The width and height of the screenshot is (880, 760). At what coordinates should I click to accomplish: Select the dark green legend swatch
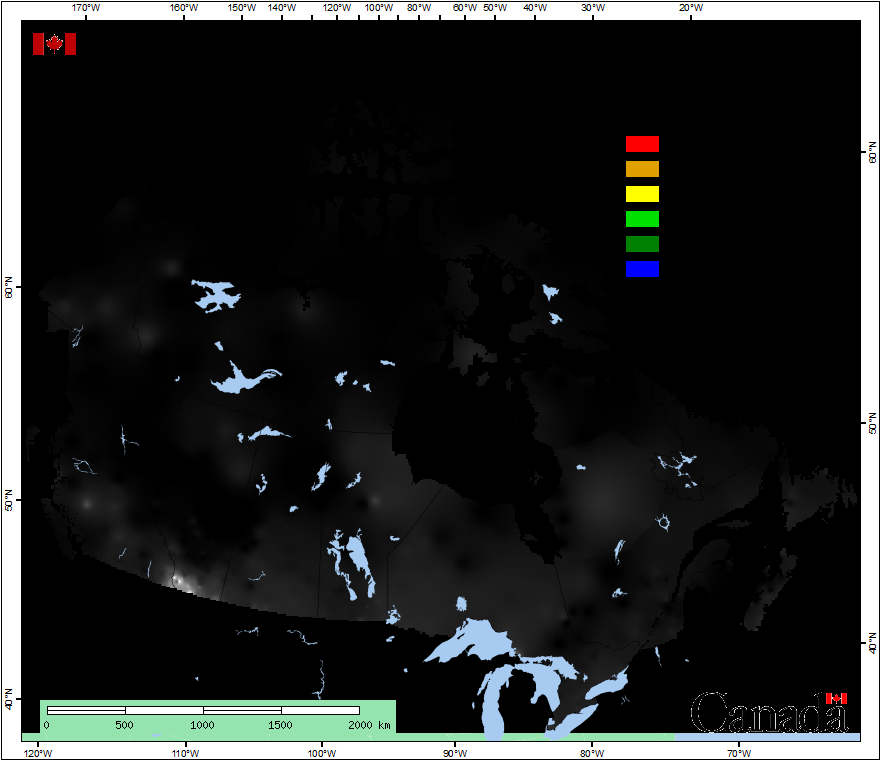[x=642, y=244]
